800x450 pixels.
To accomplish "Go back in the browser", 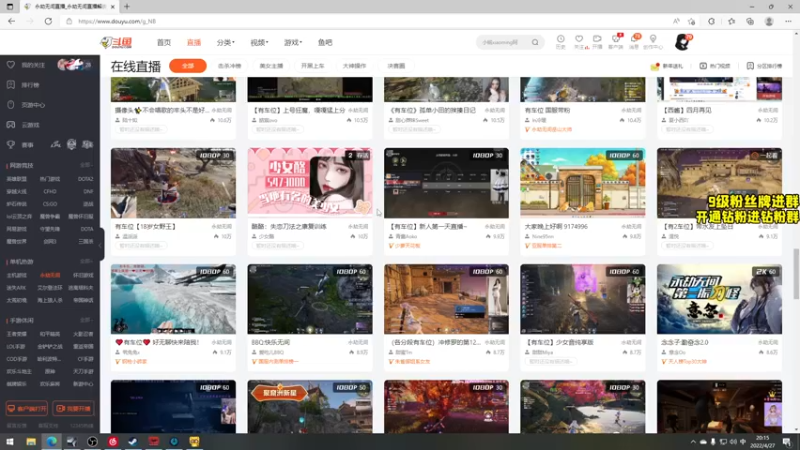I will 11,21.
